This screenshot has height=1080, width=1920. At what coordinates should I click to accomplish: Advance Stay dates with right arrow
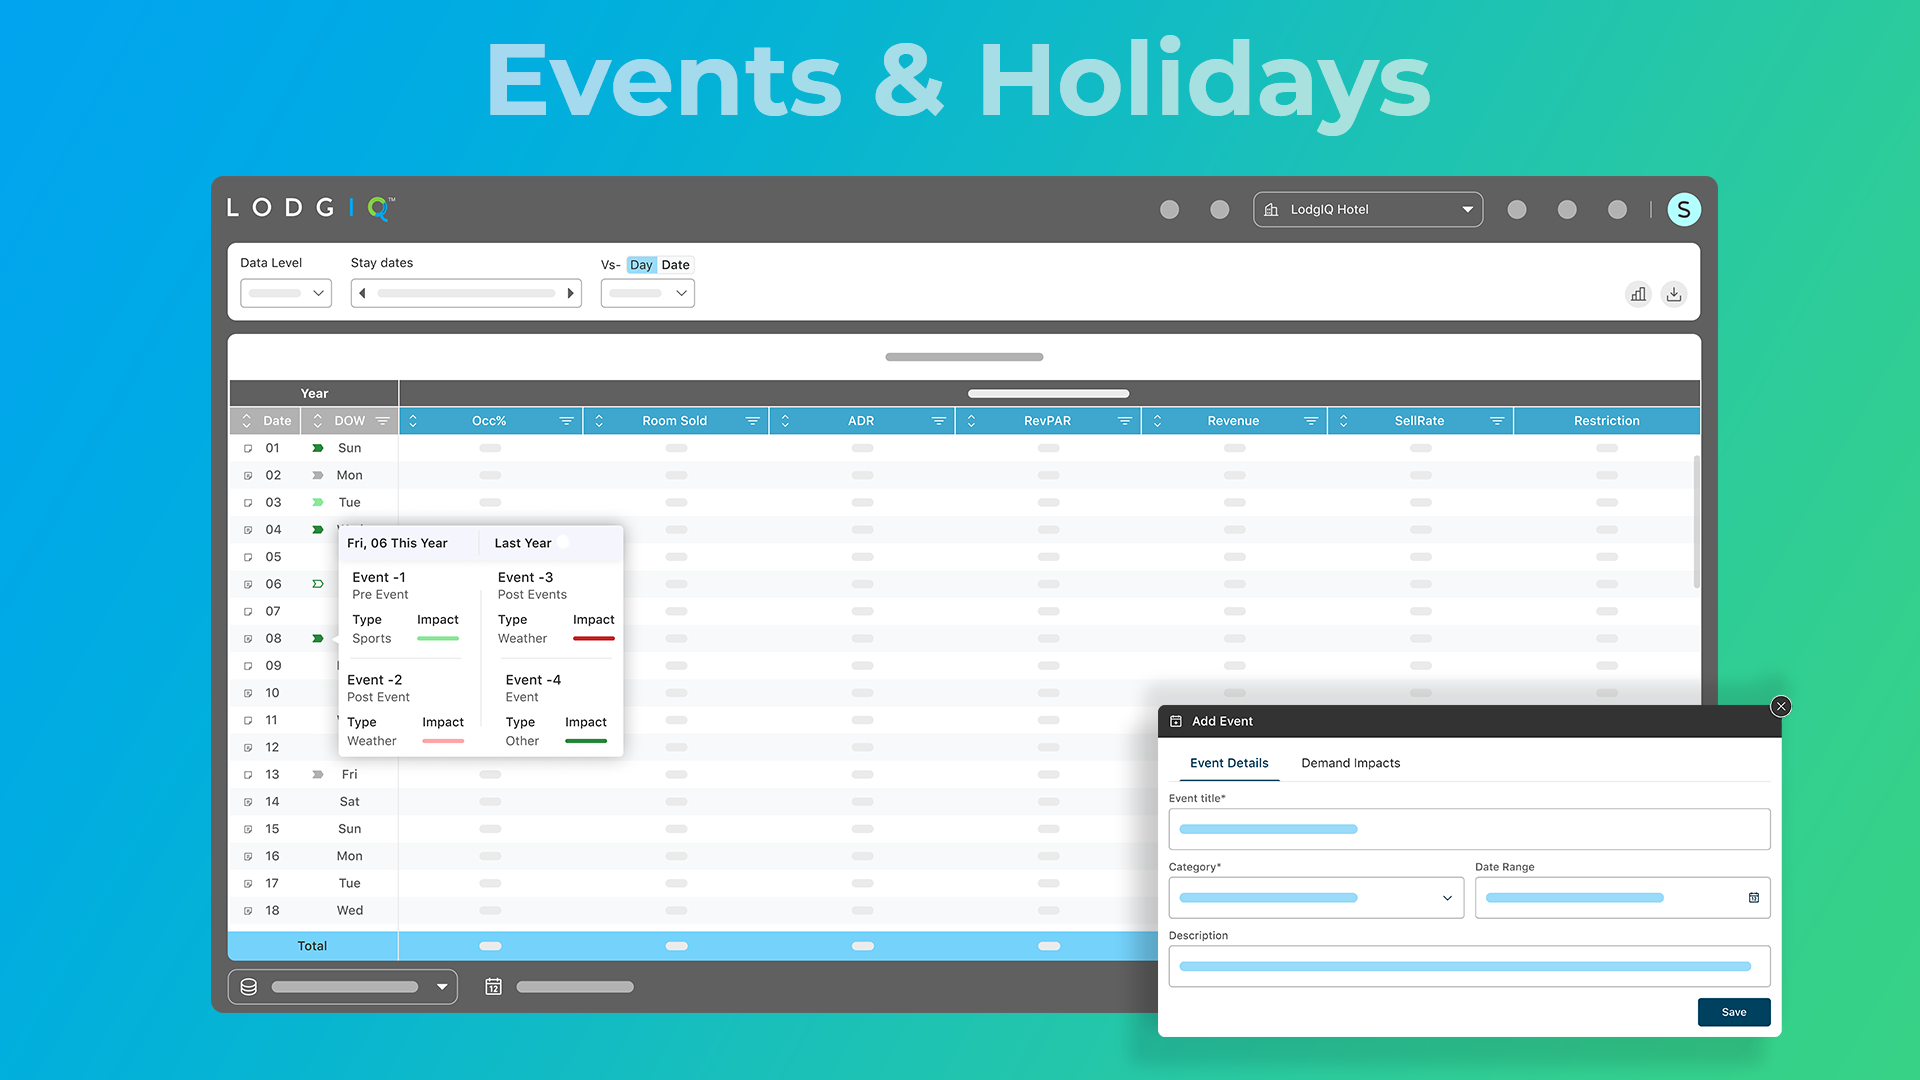click(570, 293)
